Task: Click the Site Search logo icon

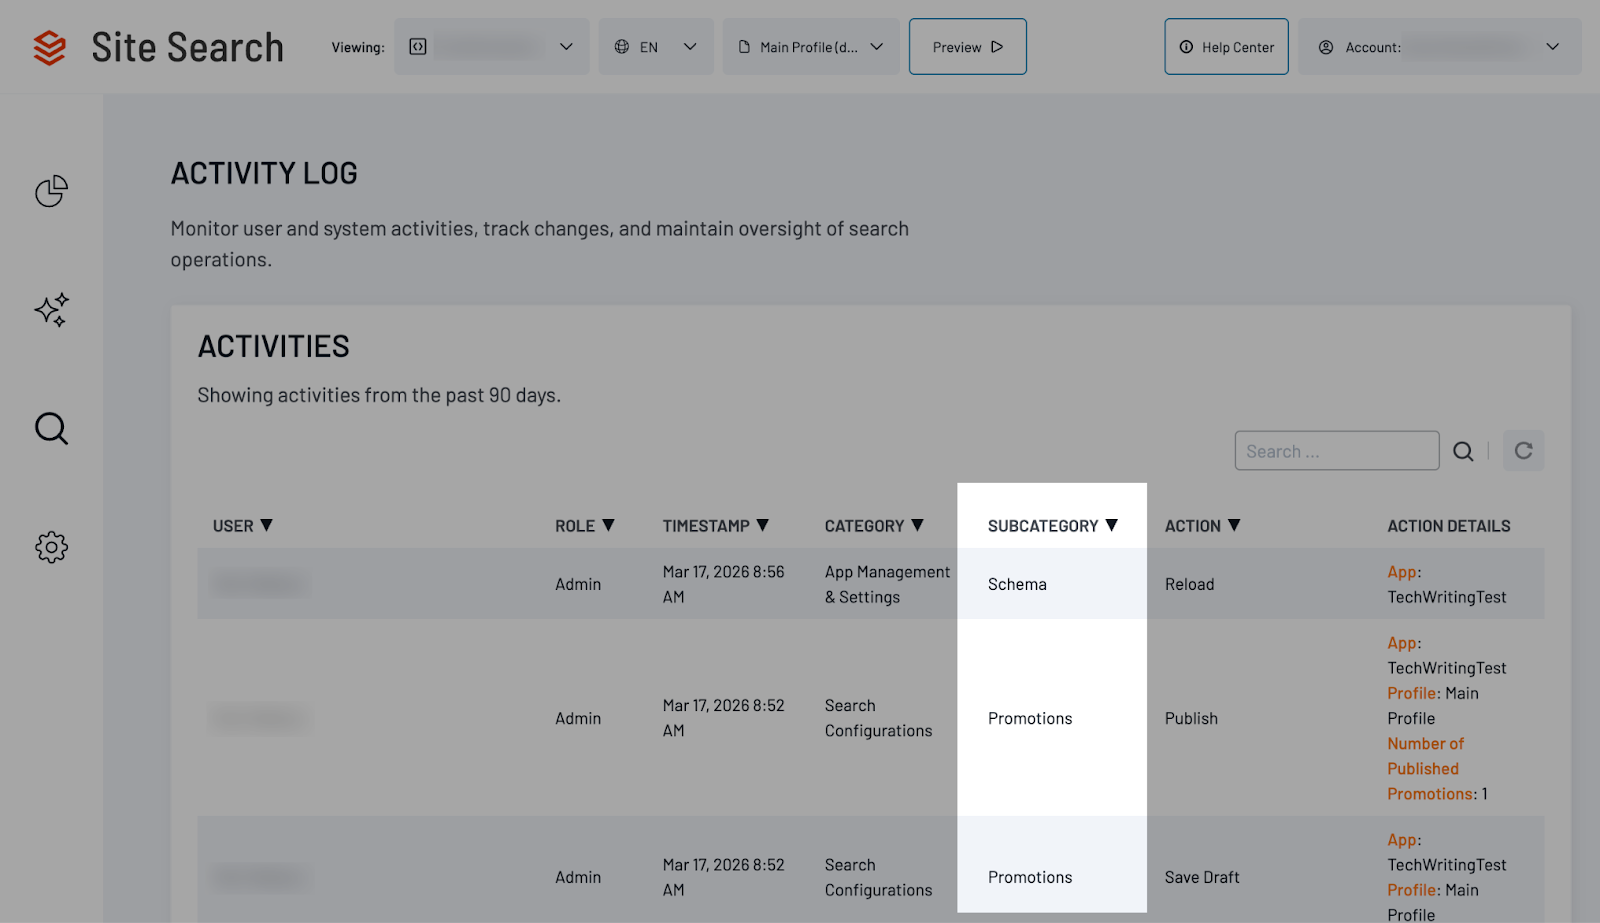Action: point(49,47)
